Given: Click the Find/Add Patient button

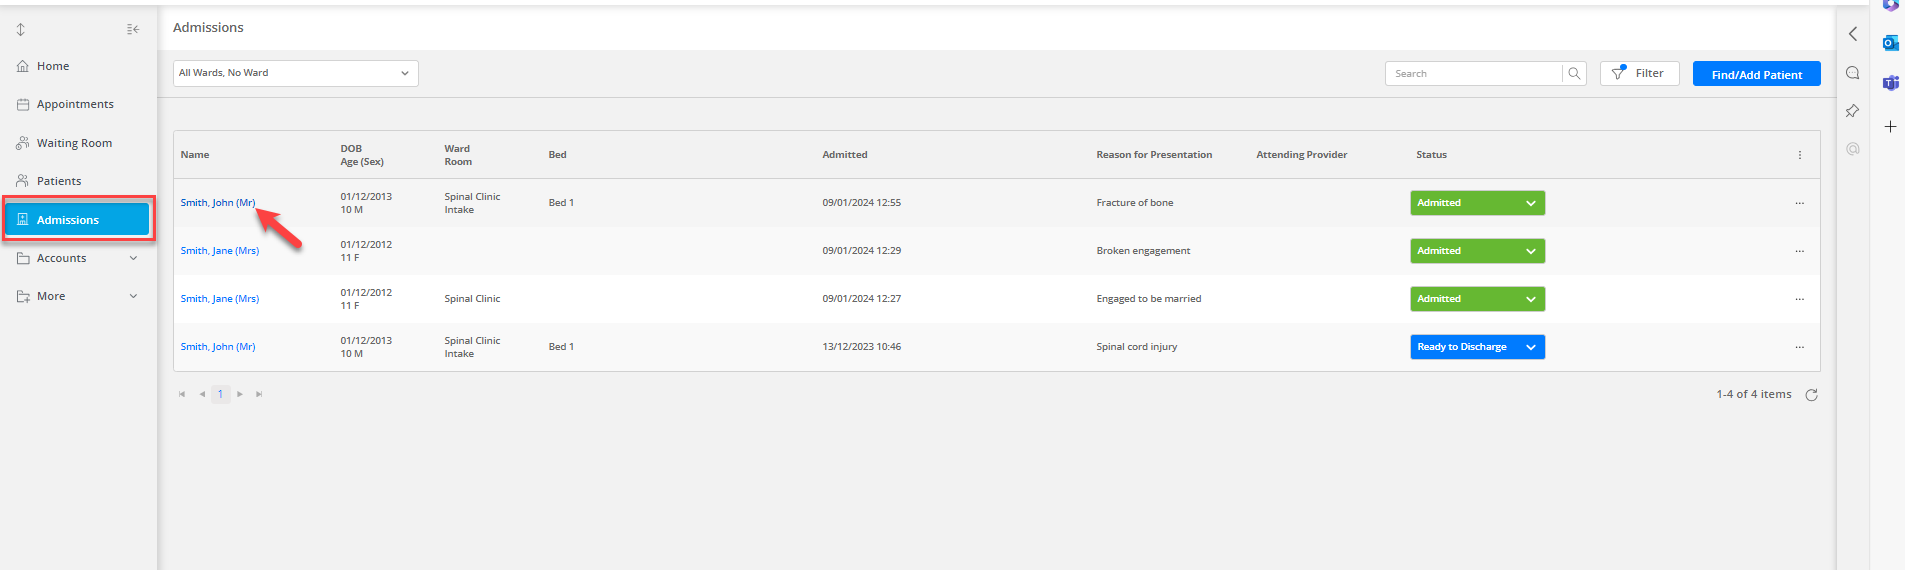Looking at the screenshot, I should click(1756, 74).
